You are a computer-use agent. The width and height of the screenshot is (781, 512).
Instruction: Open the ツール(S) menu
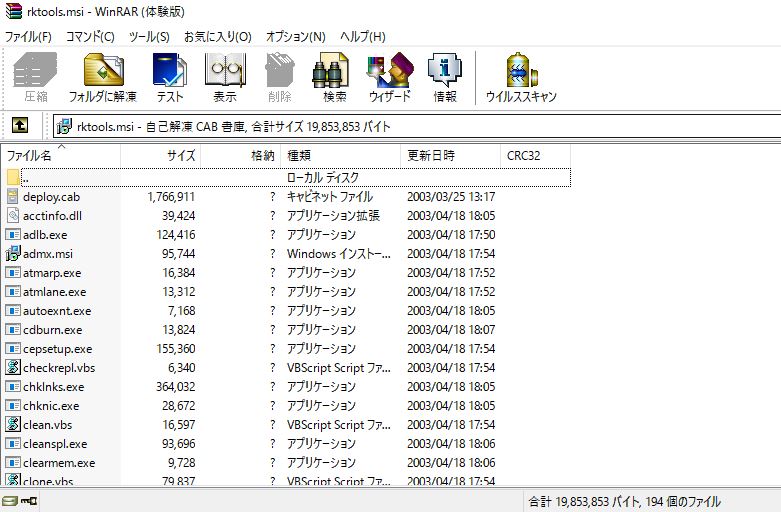149,37
